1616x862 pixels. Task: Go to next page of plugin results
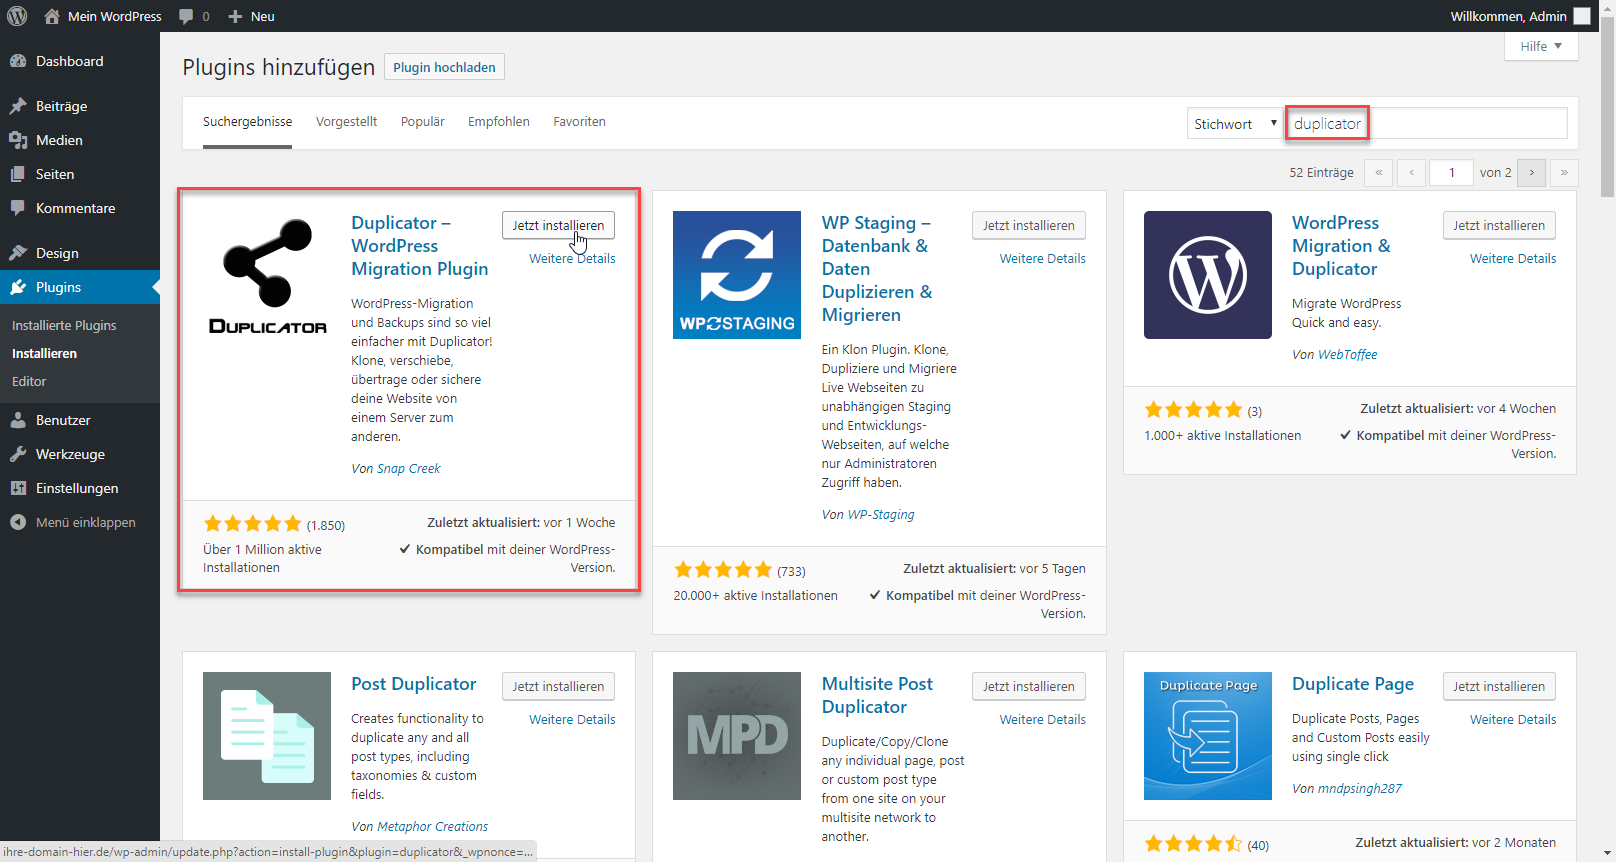tap(1531, 173)
